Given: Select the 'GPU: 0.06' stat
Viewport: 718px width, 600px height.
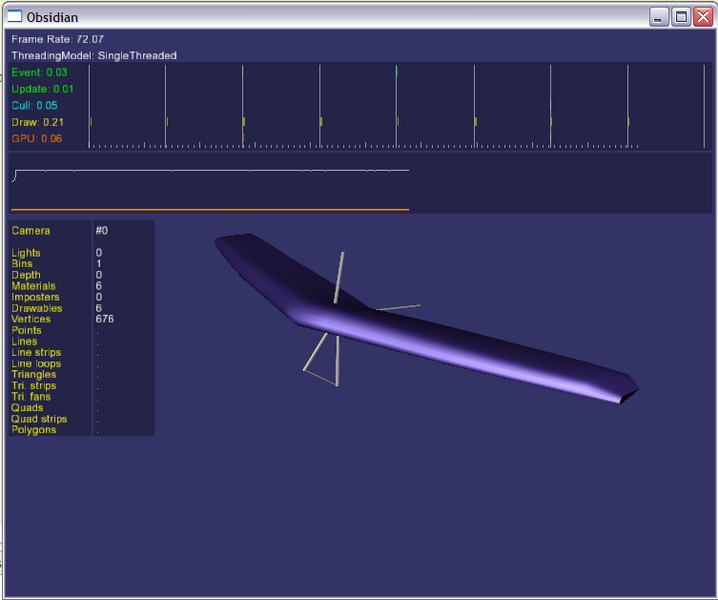Looking at the screenshot, I should click(37, 138).
